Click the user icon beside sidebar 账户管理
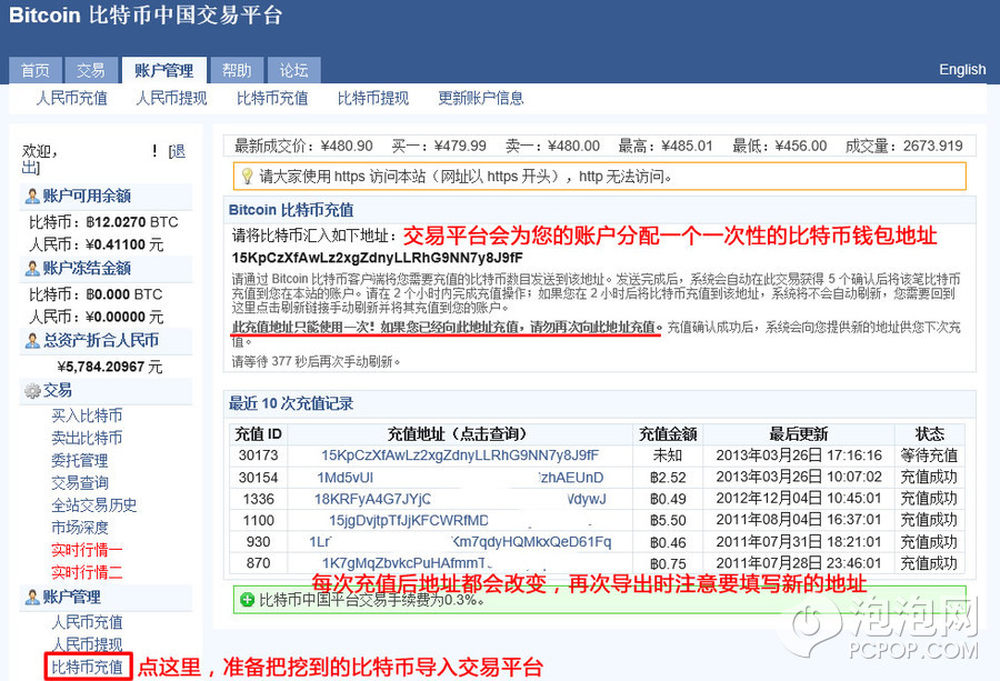The height and width of the screenshot is (681, 1000). click(32, 597)
